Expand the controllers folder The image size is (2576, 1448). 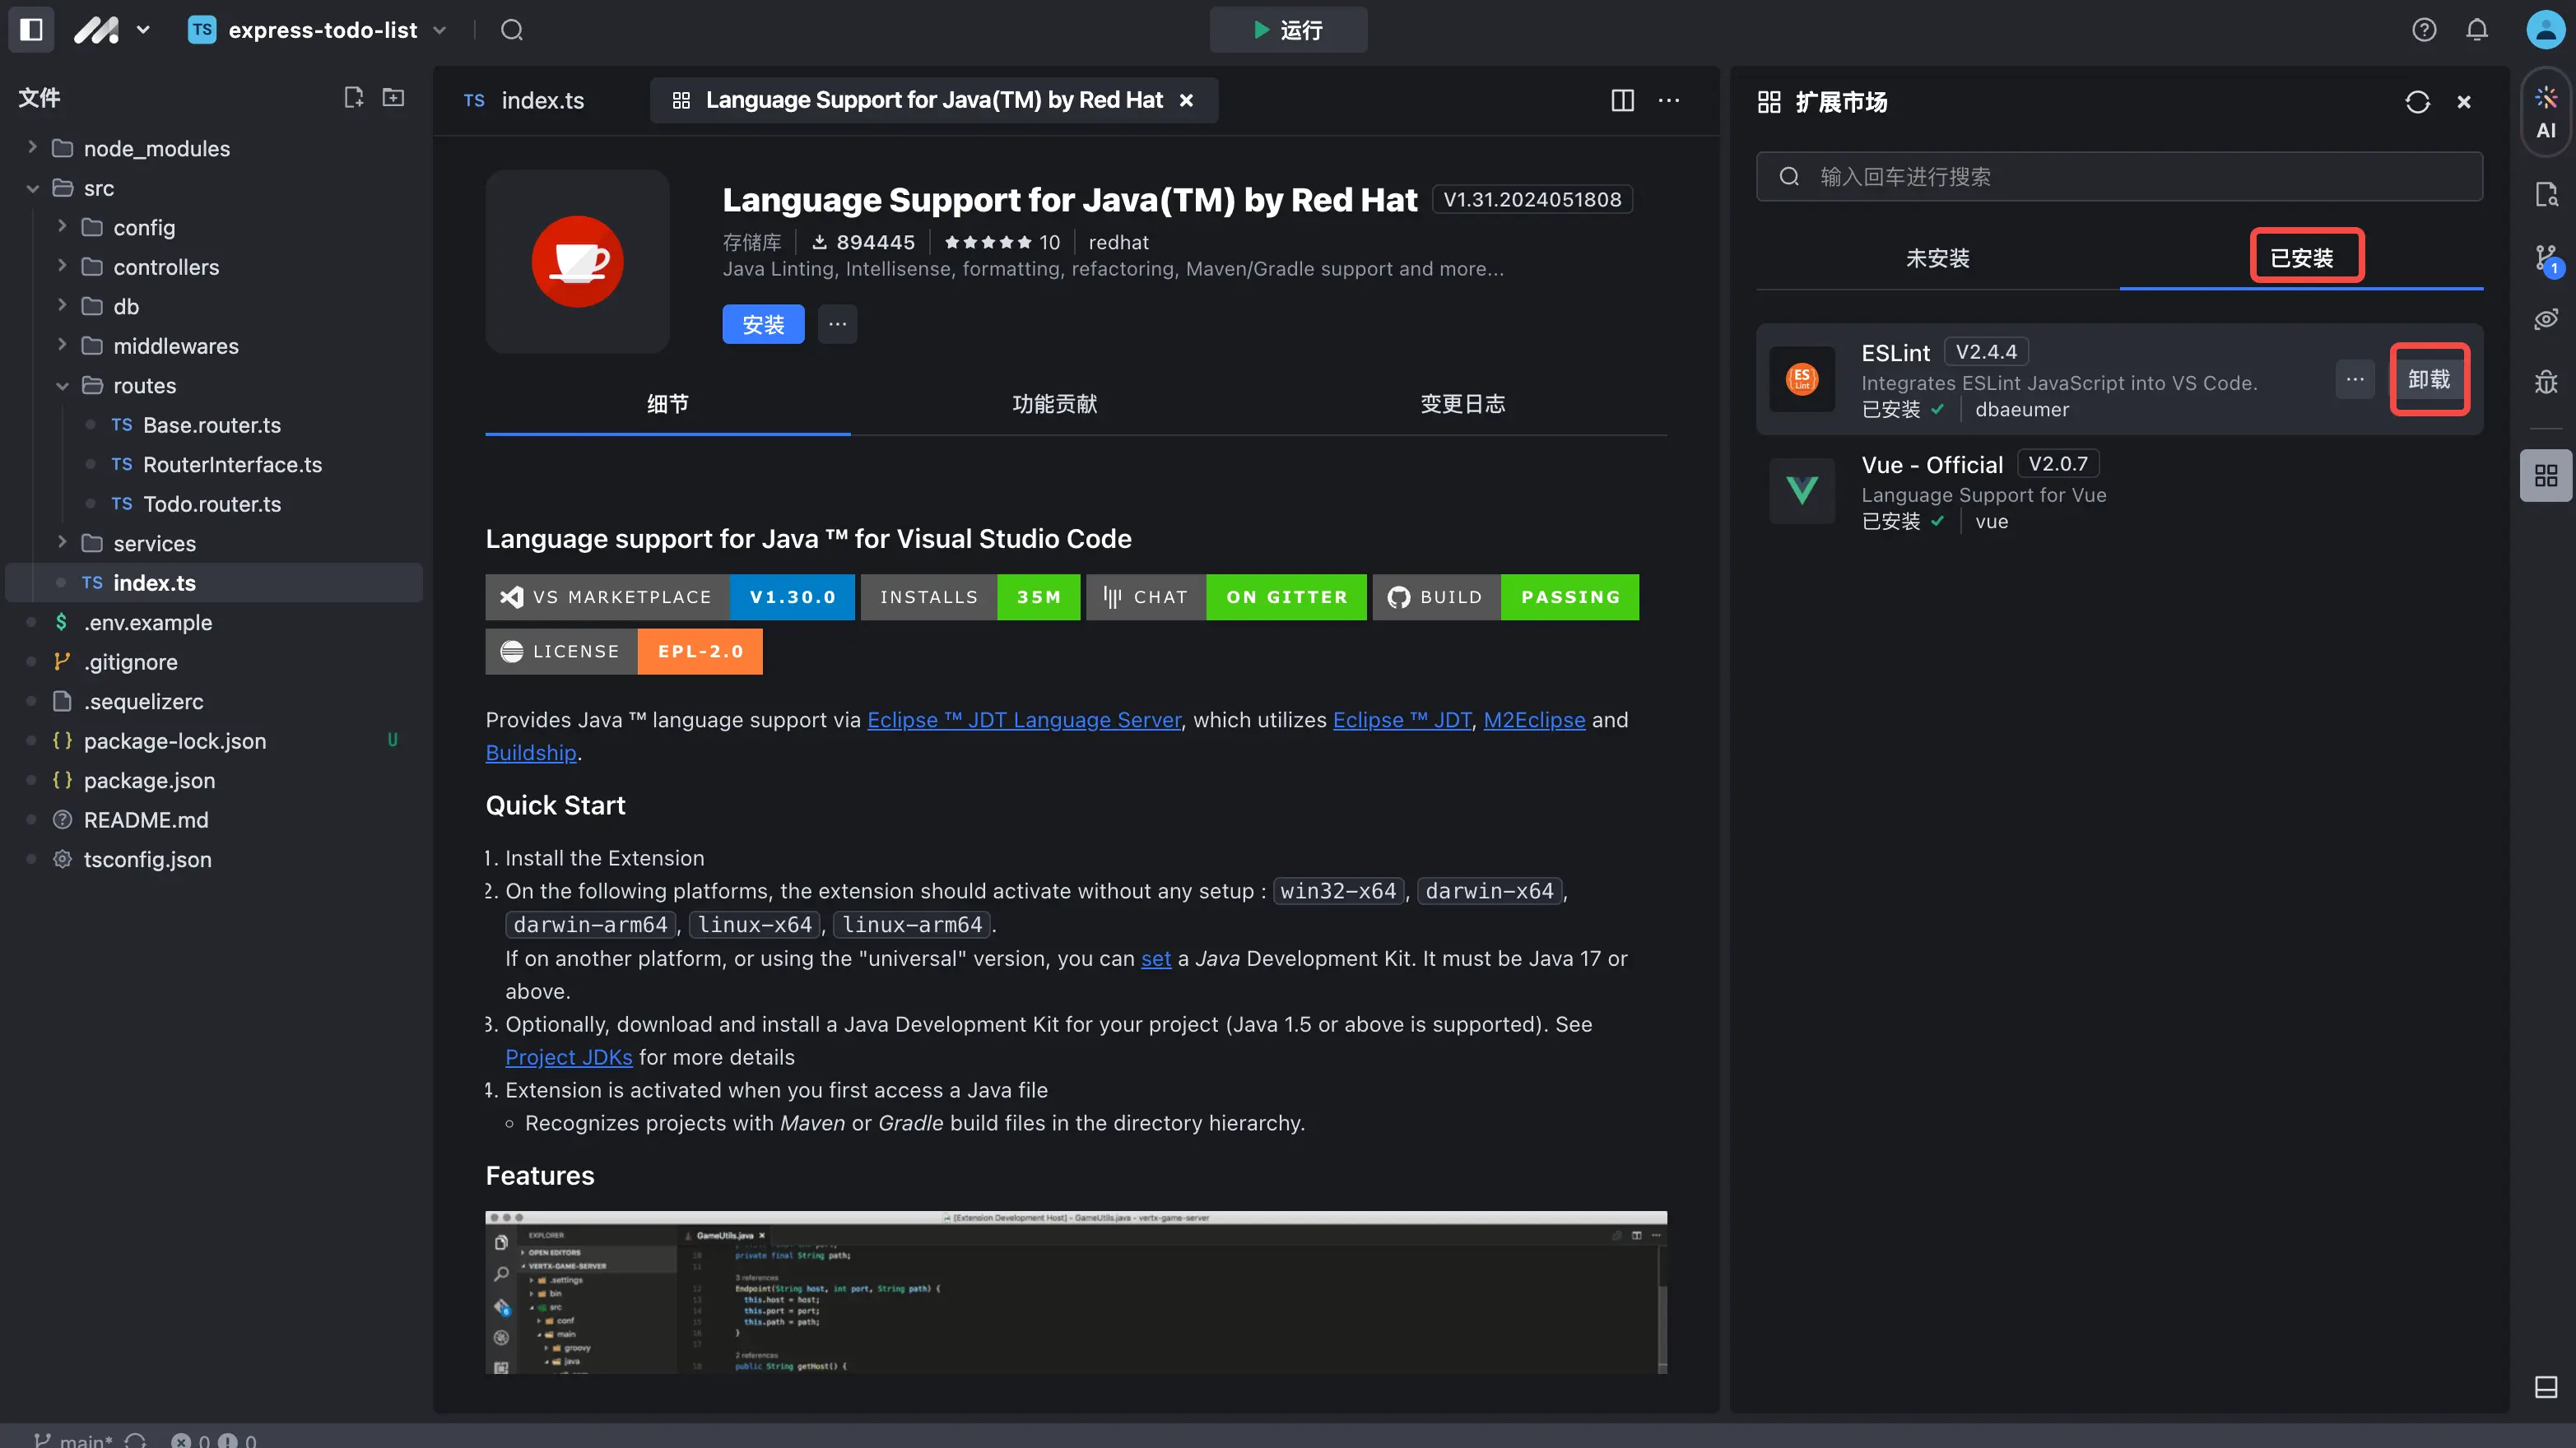pos(62,267)
